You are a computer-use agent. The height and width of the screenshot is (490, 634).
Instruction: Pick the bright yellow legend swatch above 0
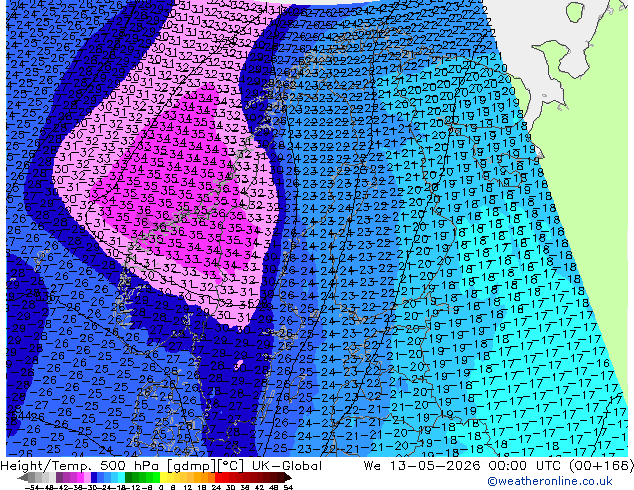163,477
